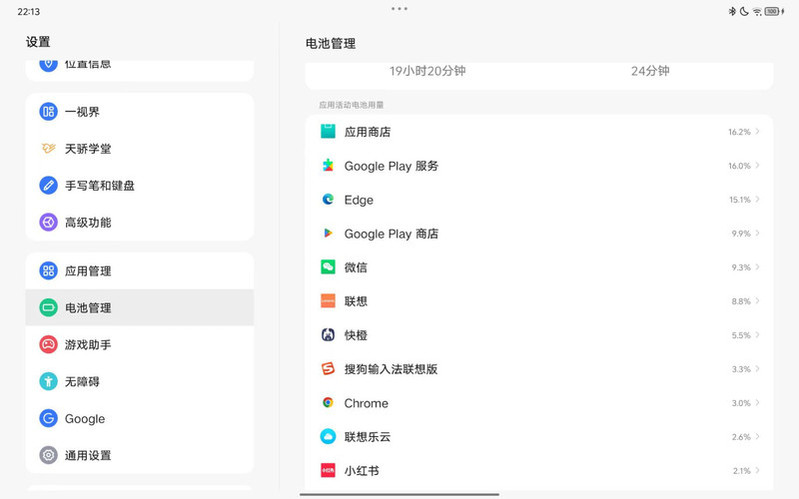Tap the 通用设置 gear icon
The height and width of the screenshot is (499, 799).
[48, 455]
